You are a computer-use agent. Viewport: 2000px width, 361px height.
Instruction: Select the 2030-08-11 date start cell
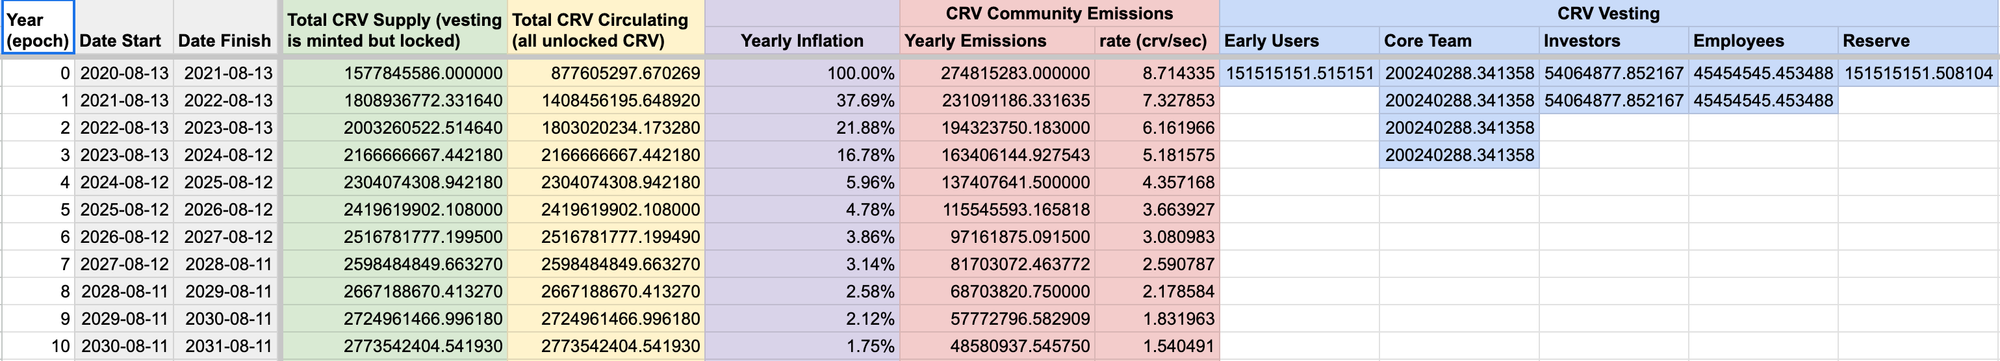click(x=124, y=346)
